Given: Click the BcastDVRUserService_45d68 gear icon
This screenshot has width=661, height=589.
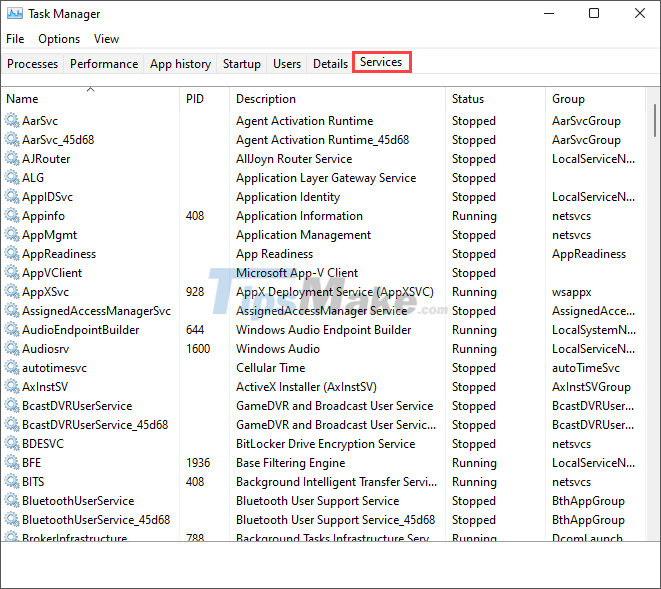Looking at the screenshot, I should pyautogui.click(x=12, y=424).
